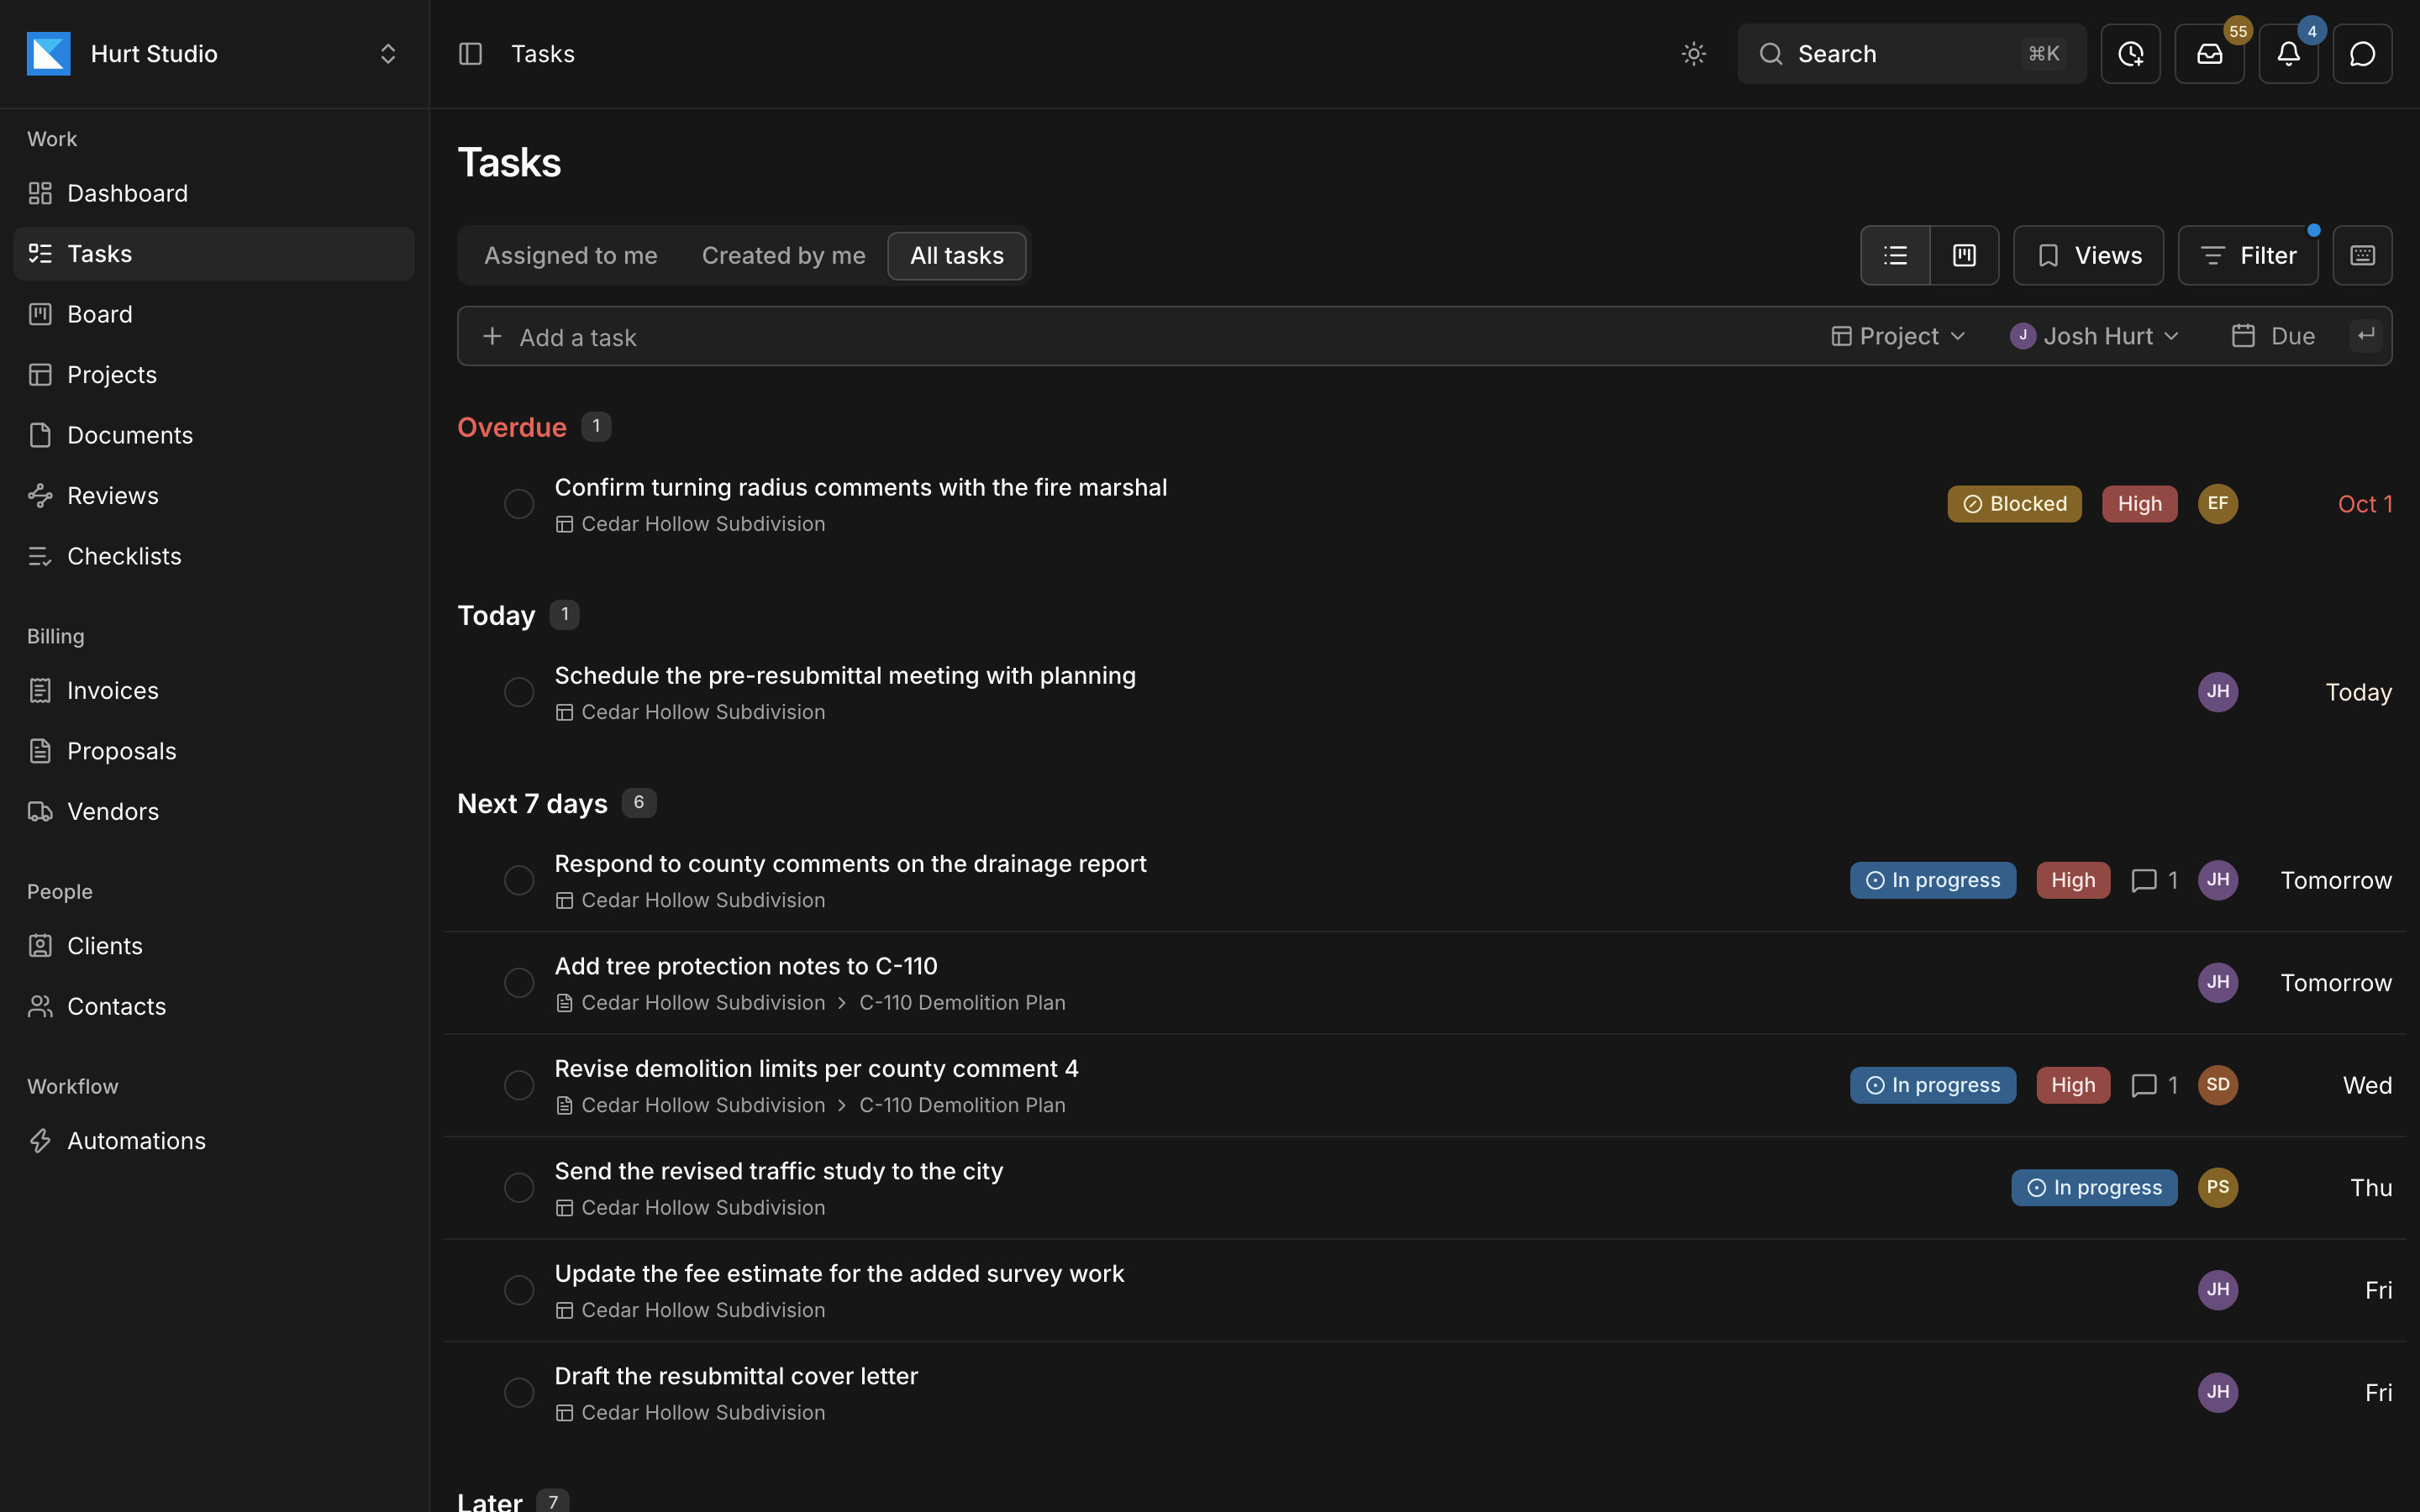Open notifications bell icon

[2288, 54]
